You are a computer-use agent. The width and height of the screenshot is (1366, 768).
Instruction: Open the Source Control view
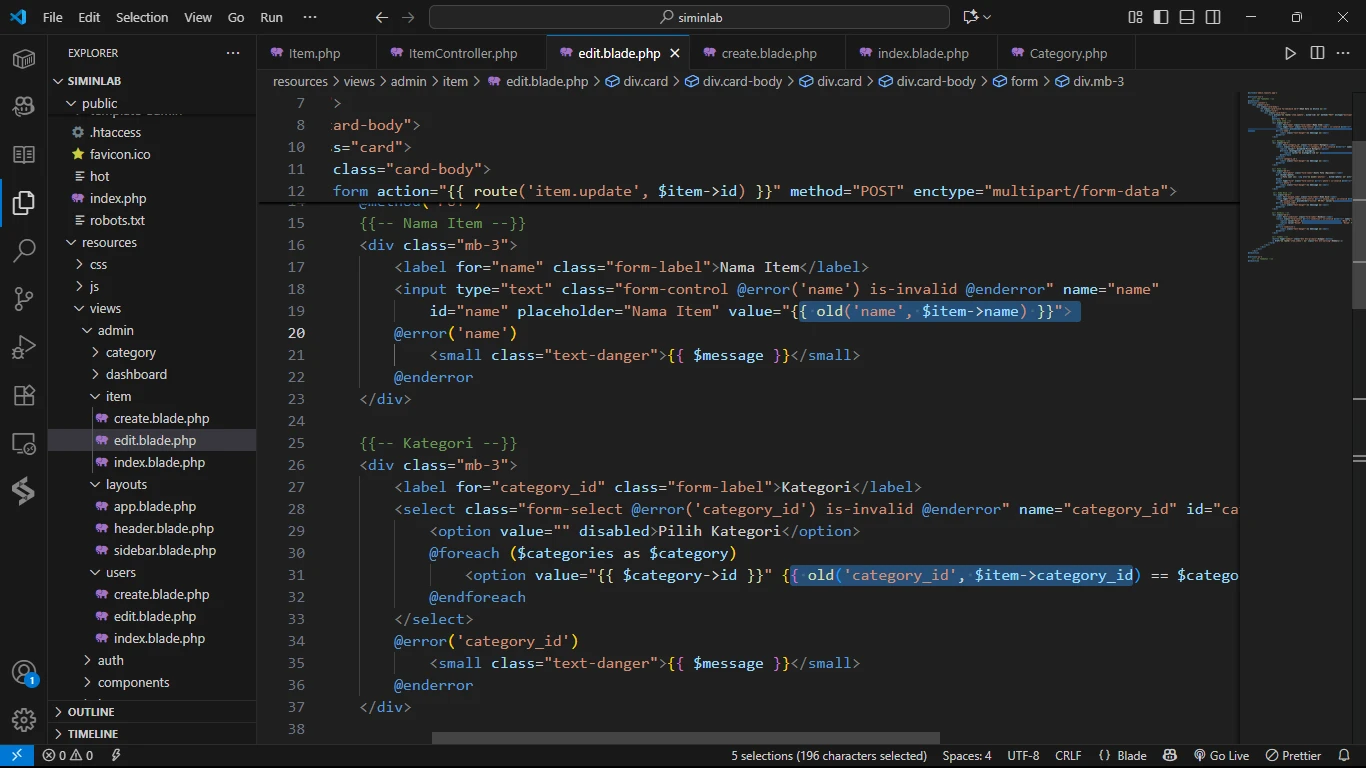pyautogui.click(x=24, y=299)
